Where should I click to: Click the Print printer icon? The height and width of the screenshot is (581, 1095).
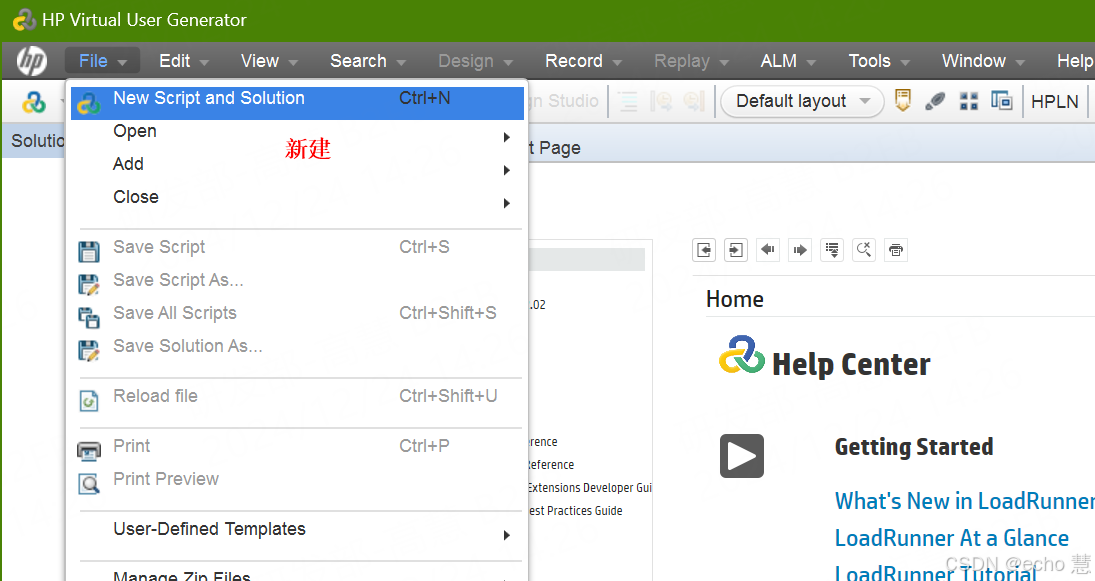click(x=89, y=451)
